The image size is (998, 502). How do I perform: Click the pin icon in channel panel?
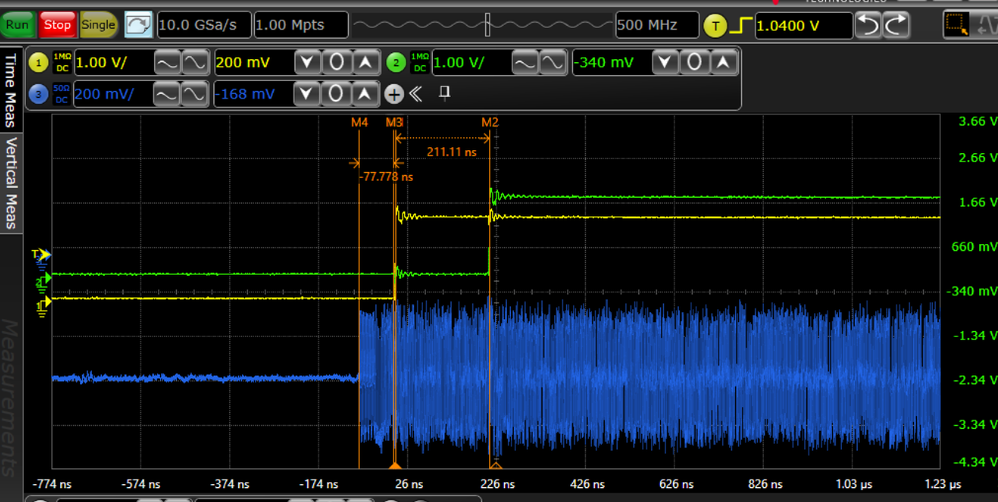point(445,93)
